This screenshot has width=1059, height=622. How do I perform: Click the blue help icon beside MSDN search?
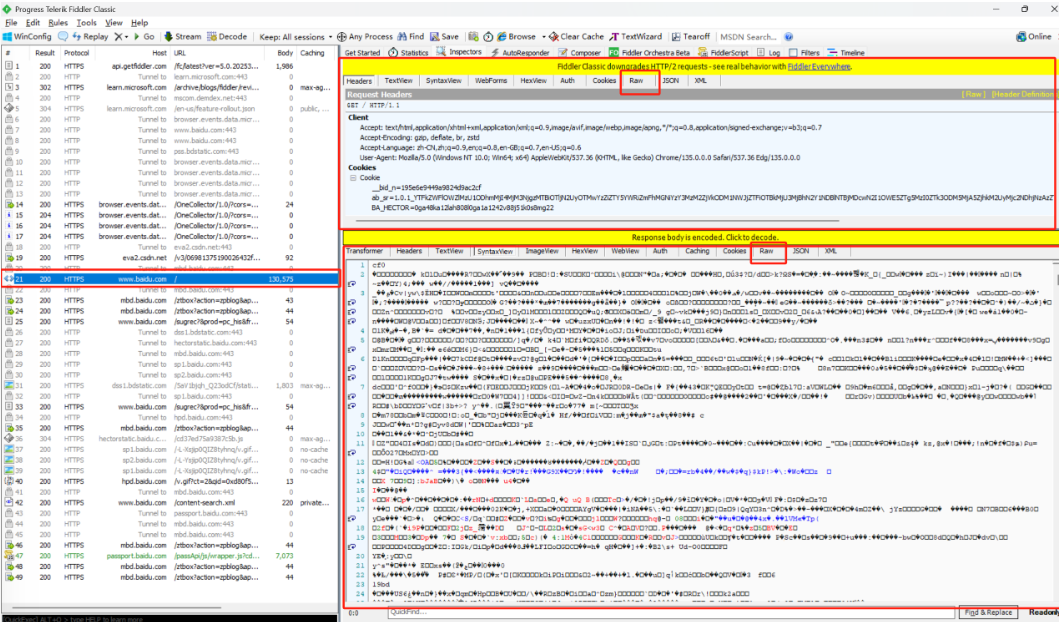click(x=788, y=36)
